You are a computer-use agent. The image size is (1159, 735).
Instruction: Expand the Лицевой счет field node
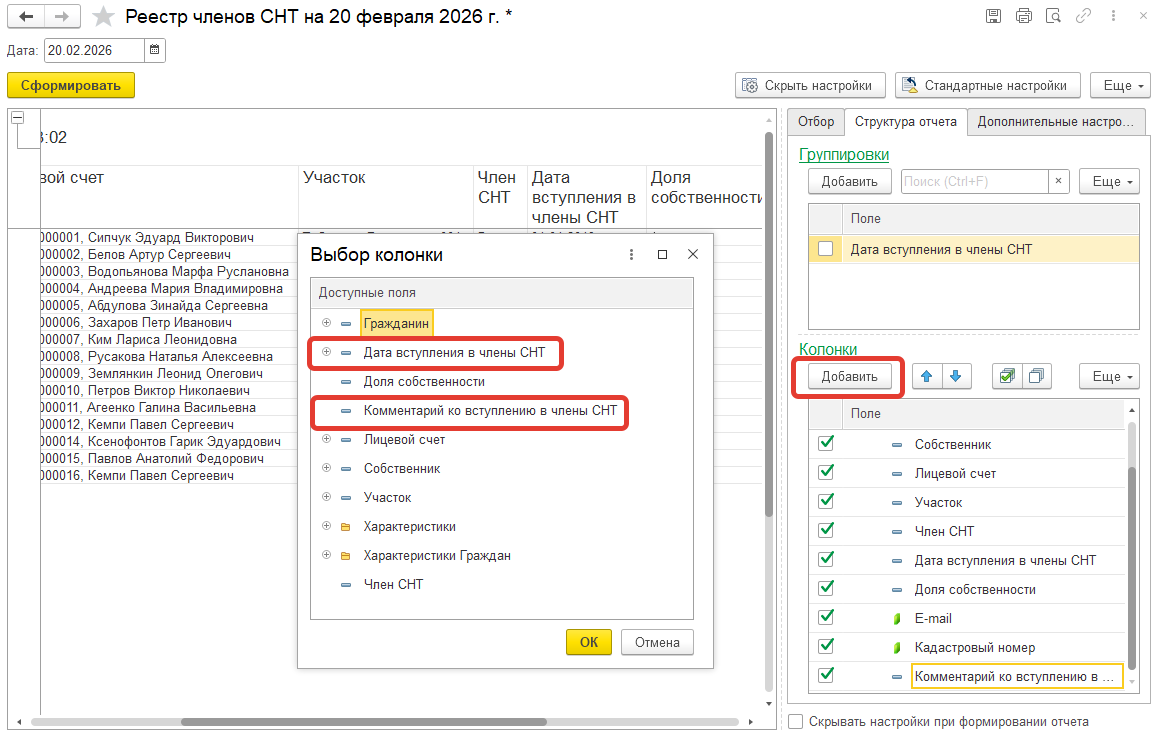pyautogui.click(x=326, y=439)
